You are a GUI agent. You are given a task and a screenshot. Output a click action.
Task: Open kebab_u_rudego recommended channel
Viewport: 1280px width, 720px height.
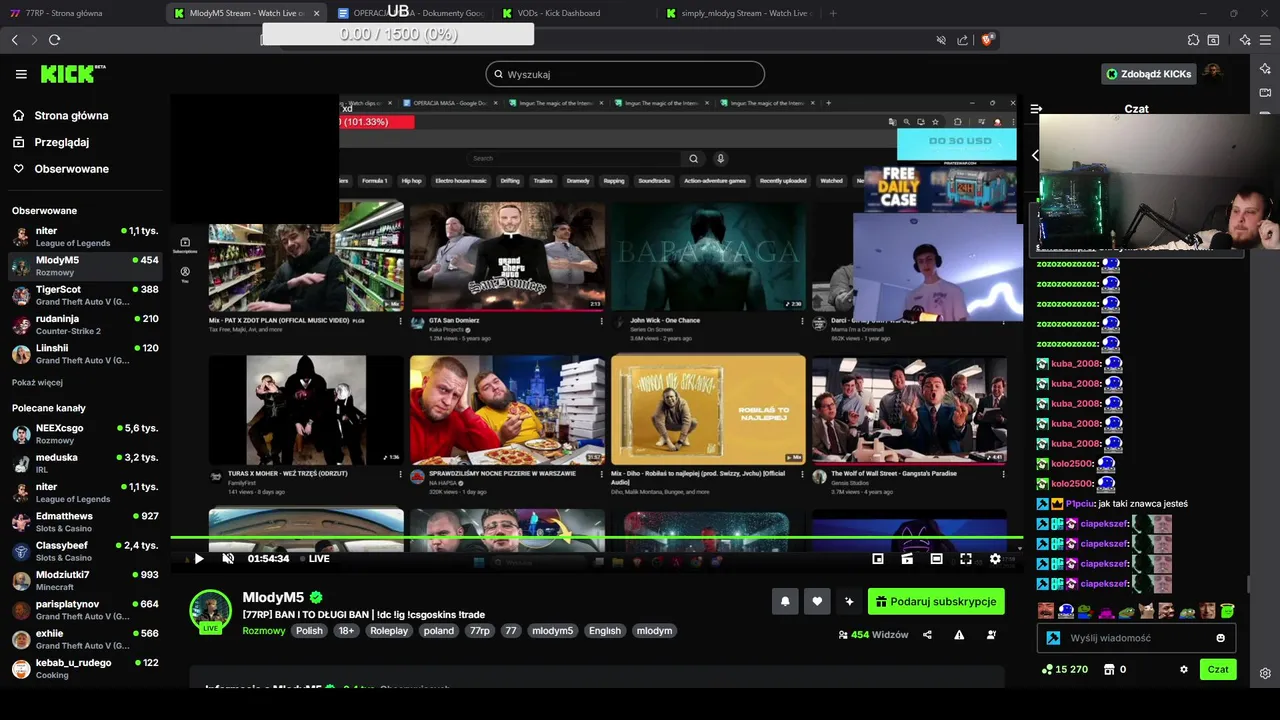click(x=84, y=668)
